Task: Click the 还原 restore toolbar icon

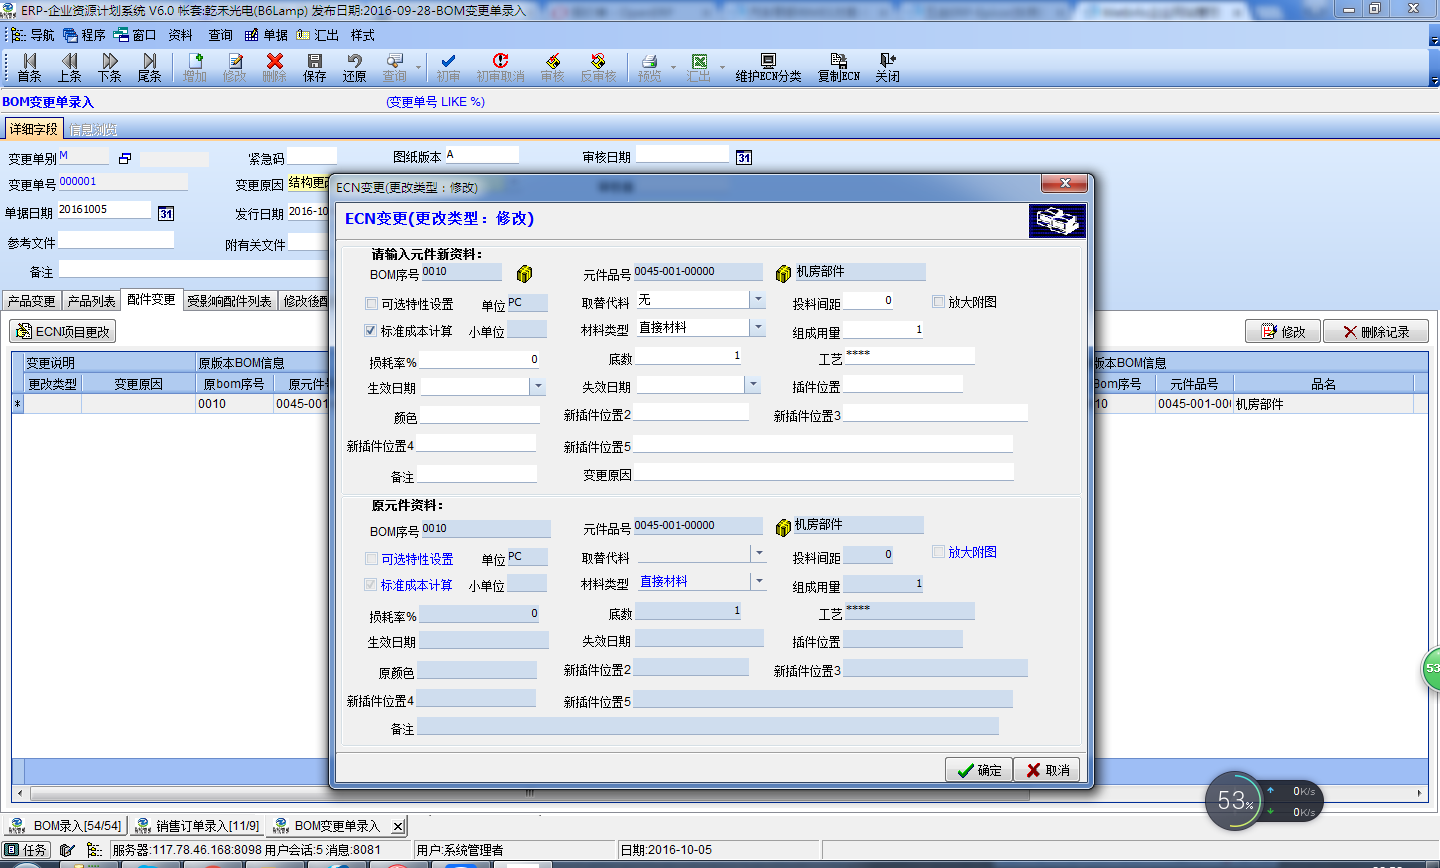Action: click(x=354, y=68)
